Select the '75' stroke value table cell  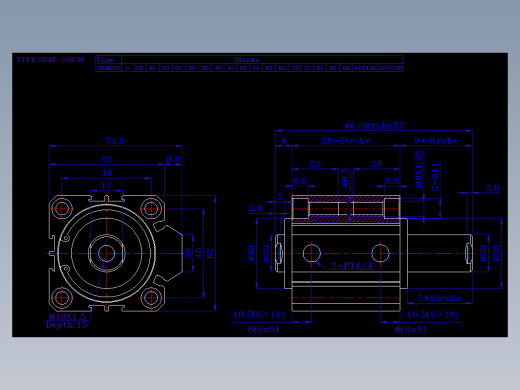tap(308, 68)
